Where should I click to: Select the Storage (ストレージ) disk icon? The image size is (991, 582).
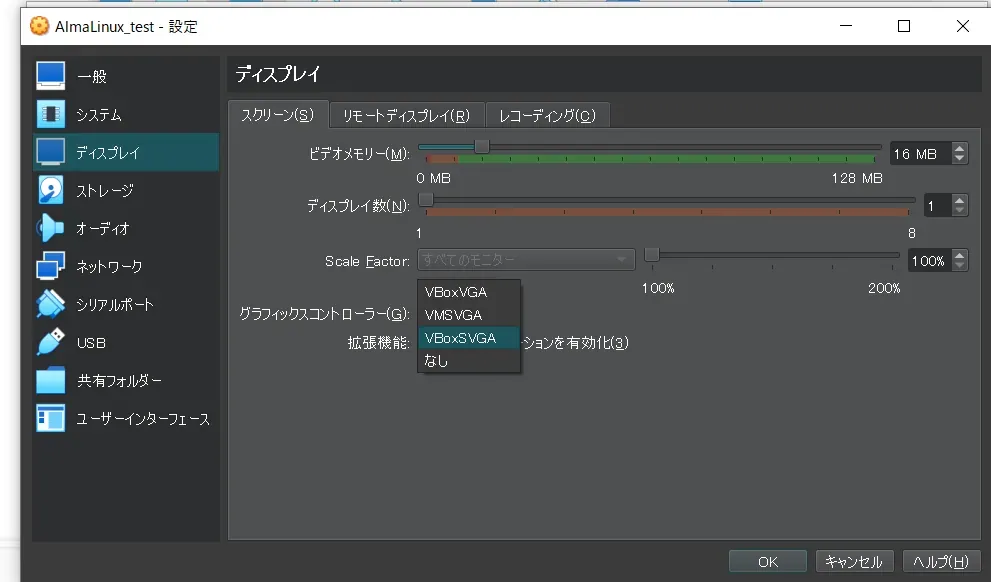tap(51, 190)
